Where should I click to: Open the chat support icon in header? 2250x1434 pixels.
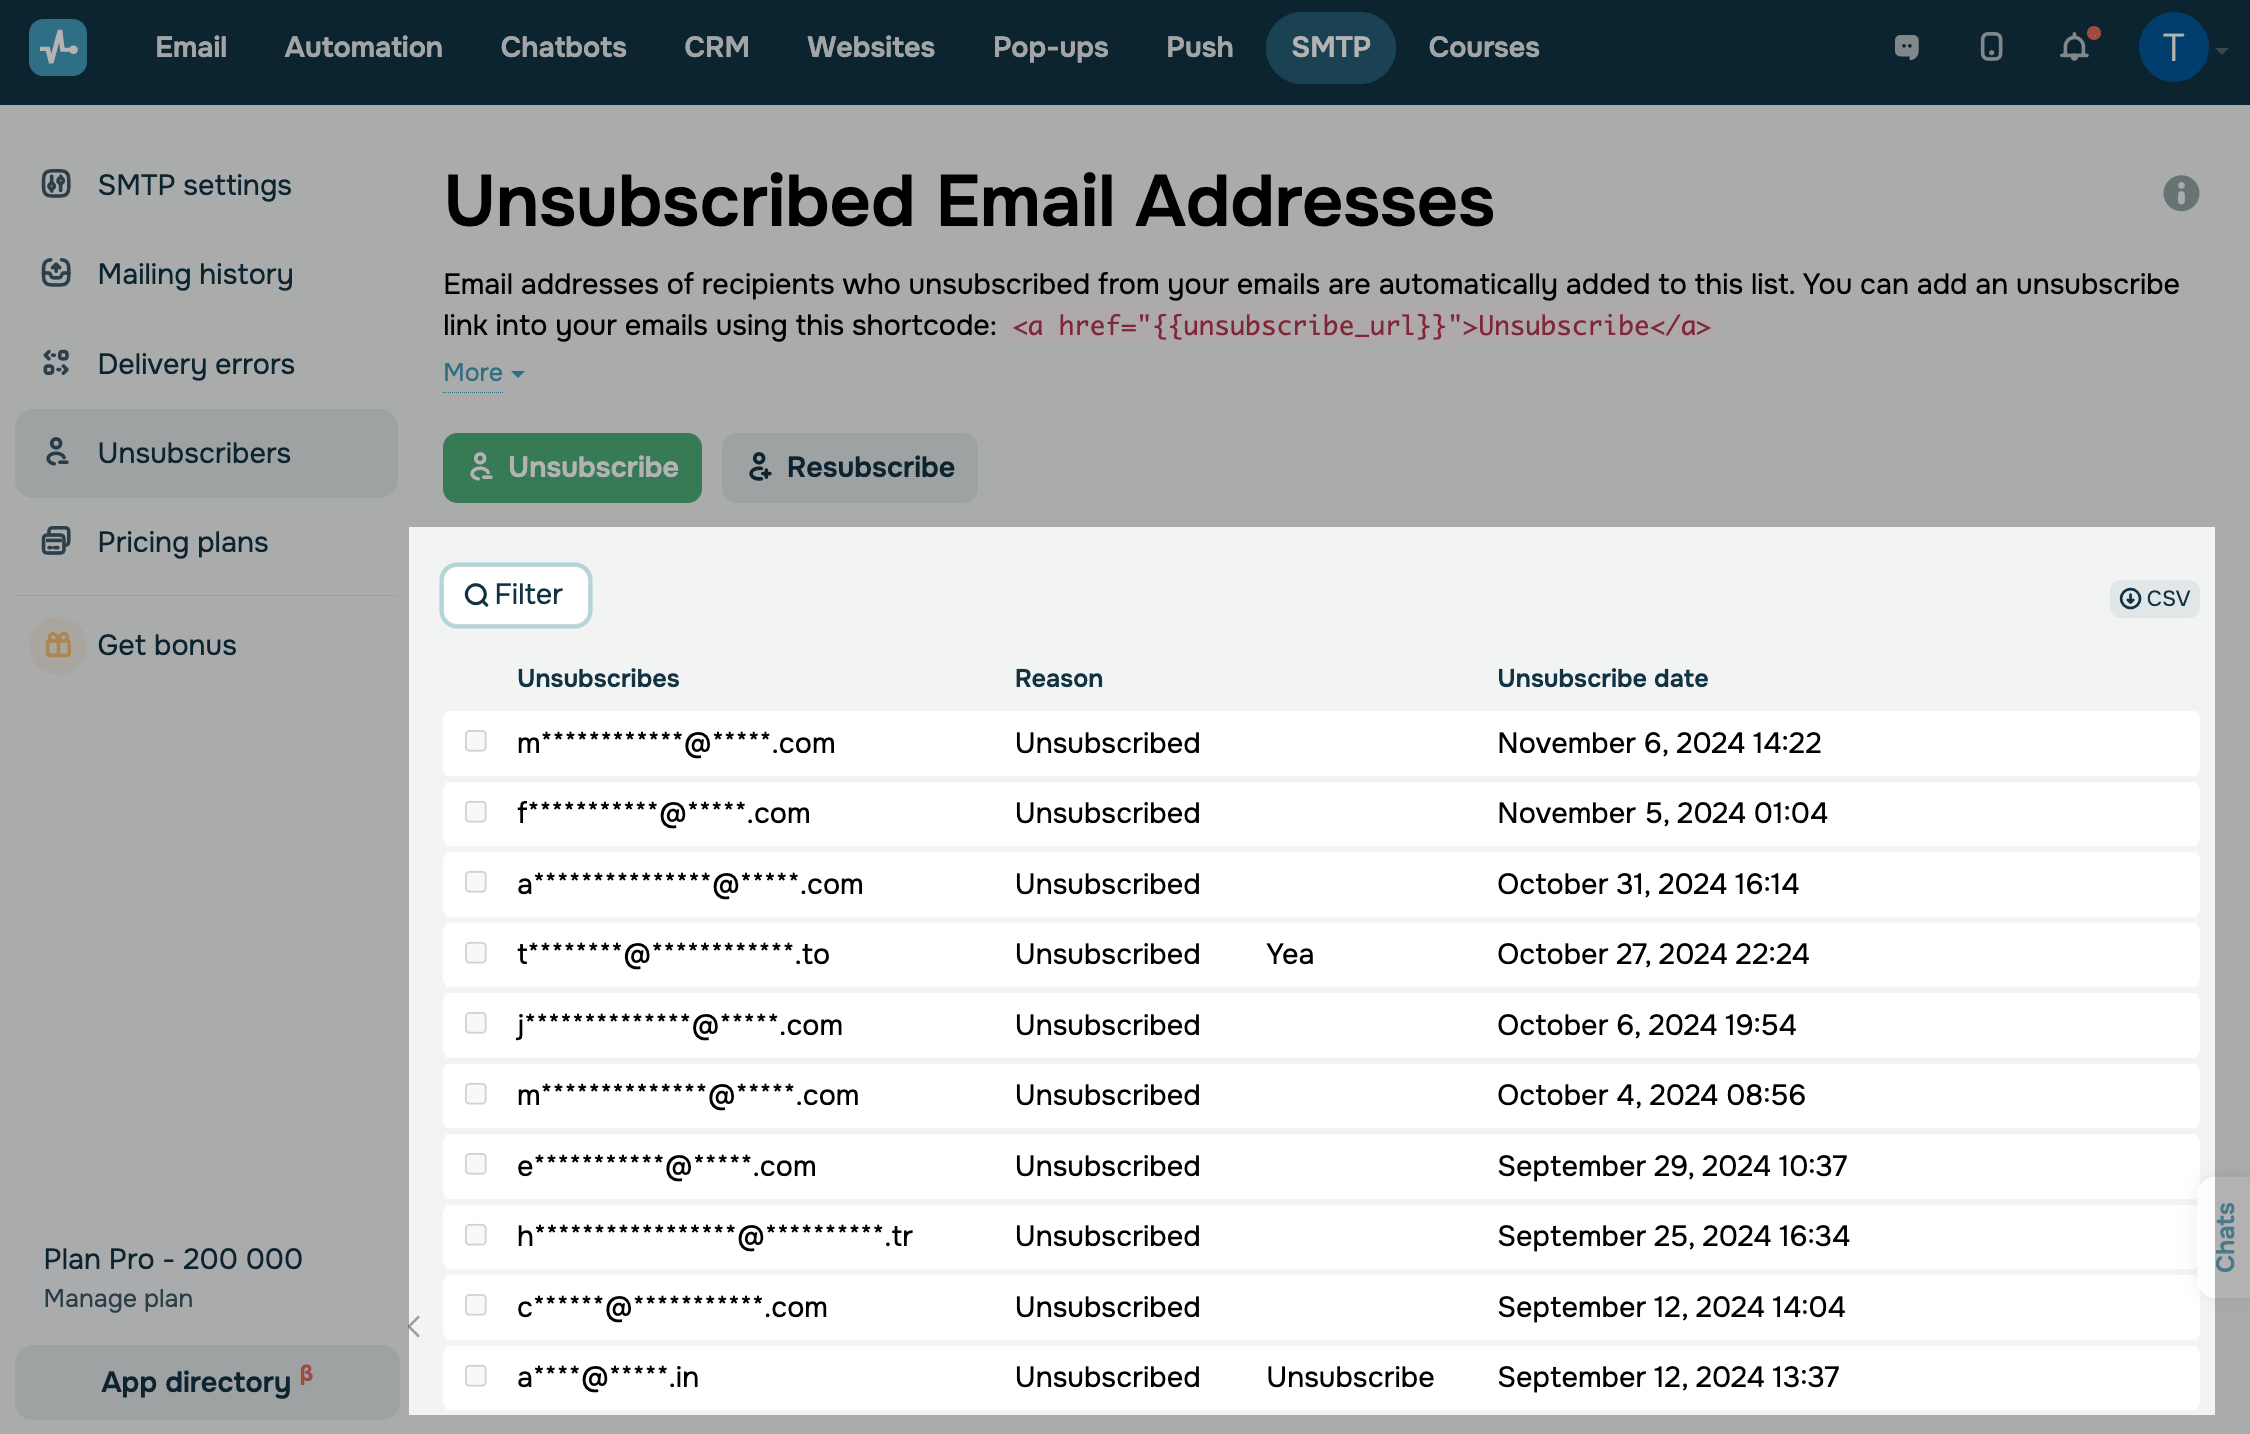tap(1906, 47)
